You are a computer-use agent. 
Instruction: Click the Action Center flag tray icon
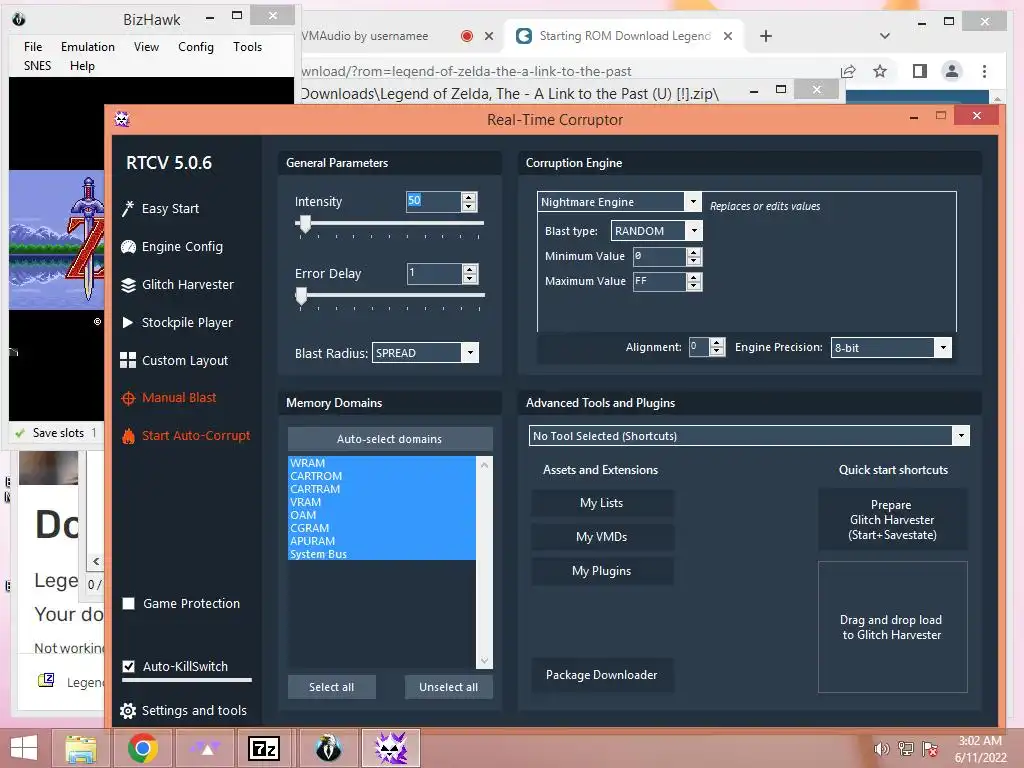(x=930, y=749)
